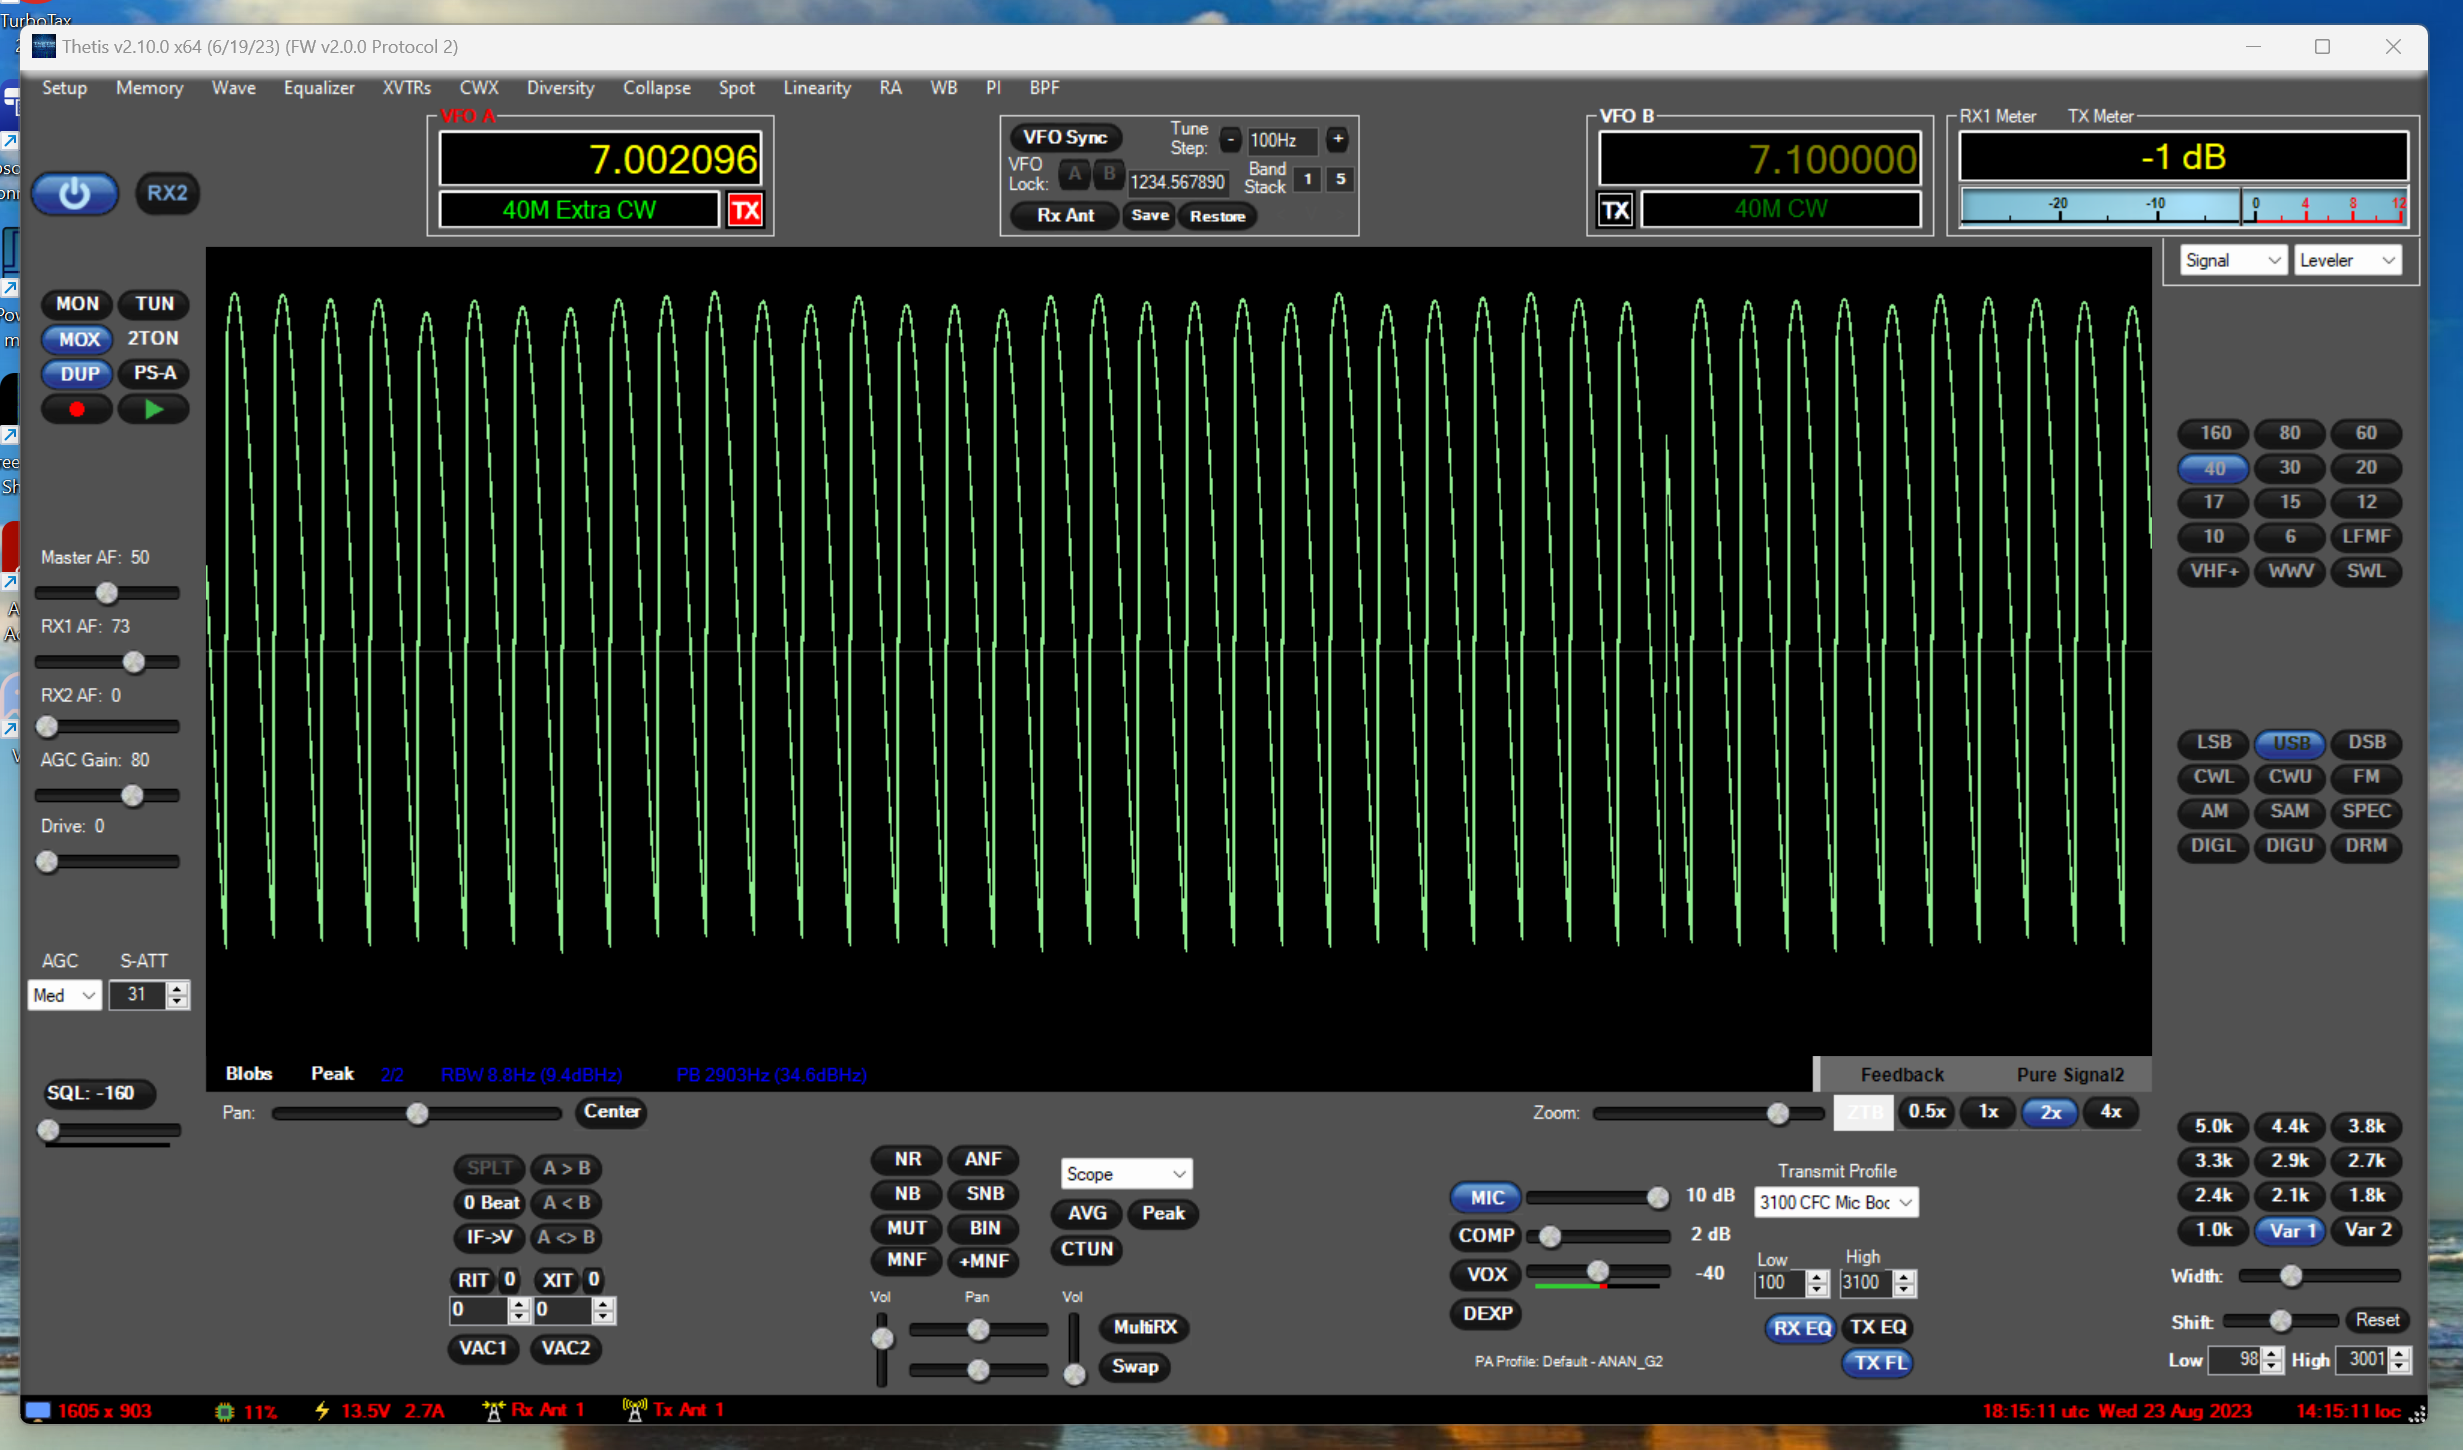Increase the XIT offset spinner
Image resolution: width=2463 pixels, height=1450 pixels.
coord(602,1304)
